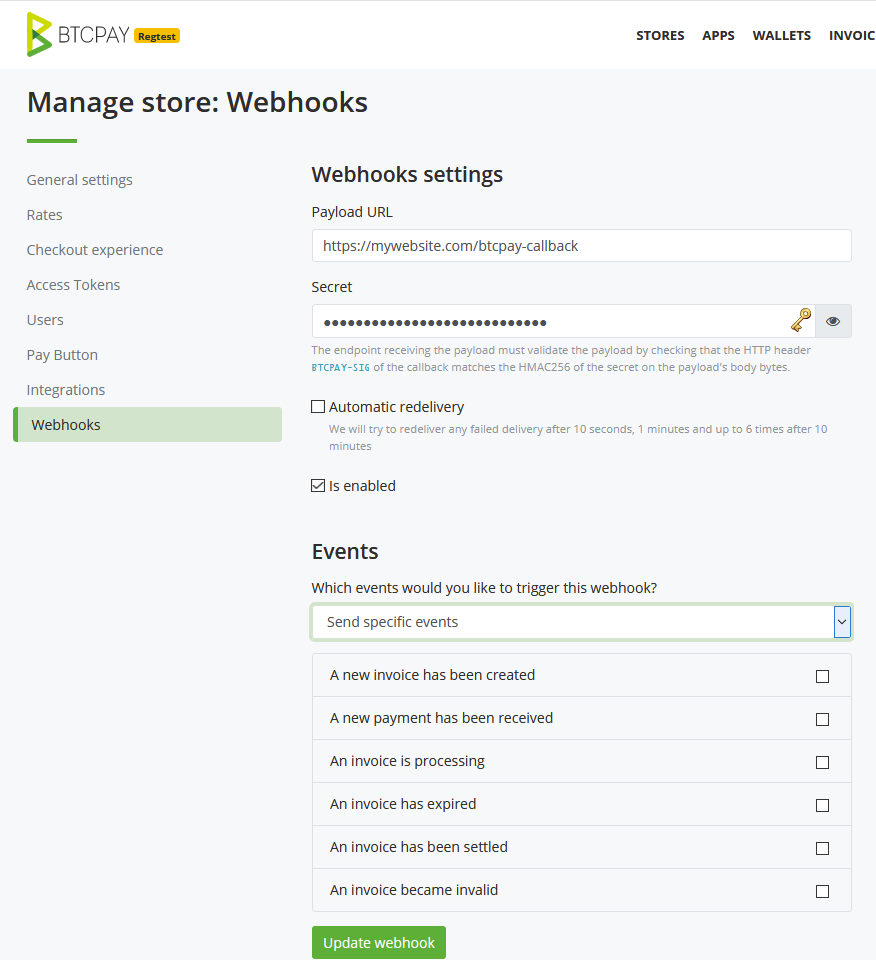The image size is (876, 960).
Task: Uncheck the Is enabled checkbox
Action: tap(318, 486)
